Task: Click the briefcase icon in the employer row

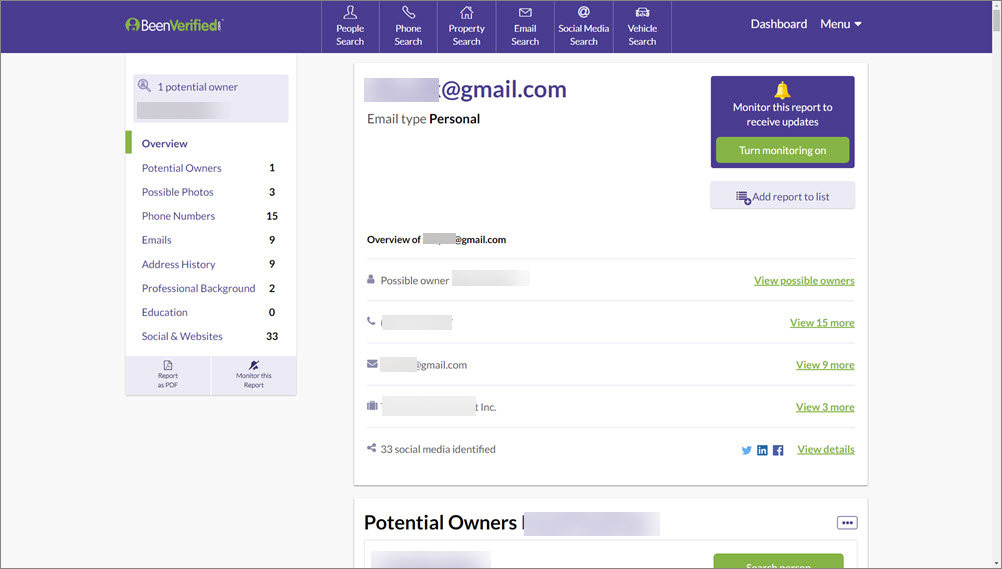Action: (372, 406)
